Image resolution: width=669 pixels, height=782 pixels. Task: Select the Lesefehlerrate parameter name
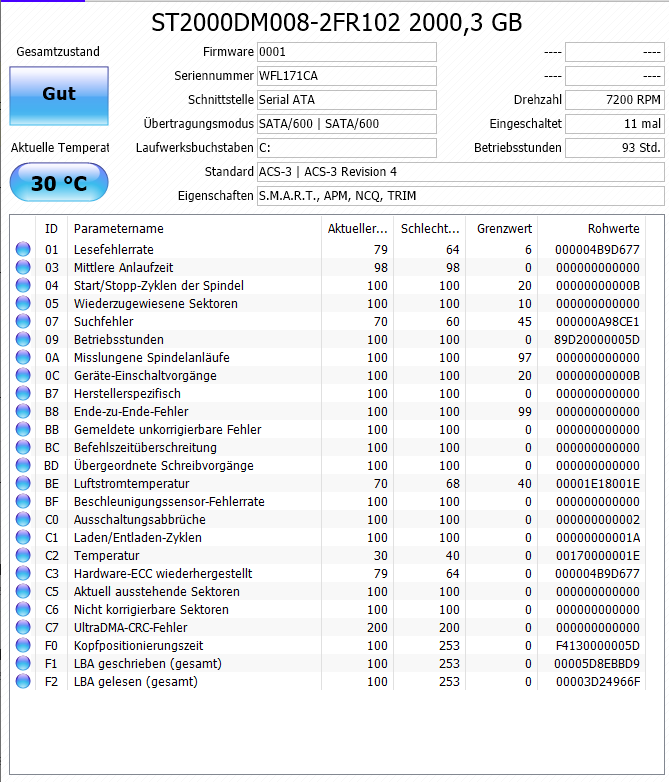coord(114,249)
